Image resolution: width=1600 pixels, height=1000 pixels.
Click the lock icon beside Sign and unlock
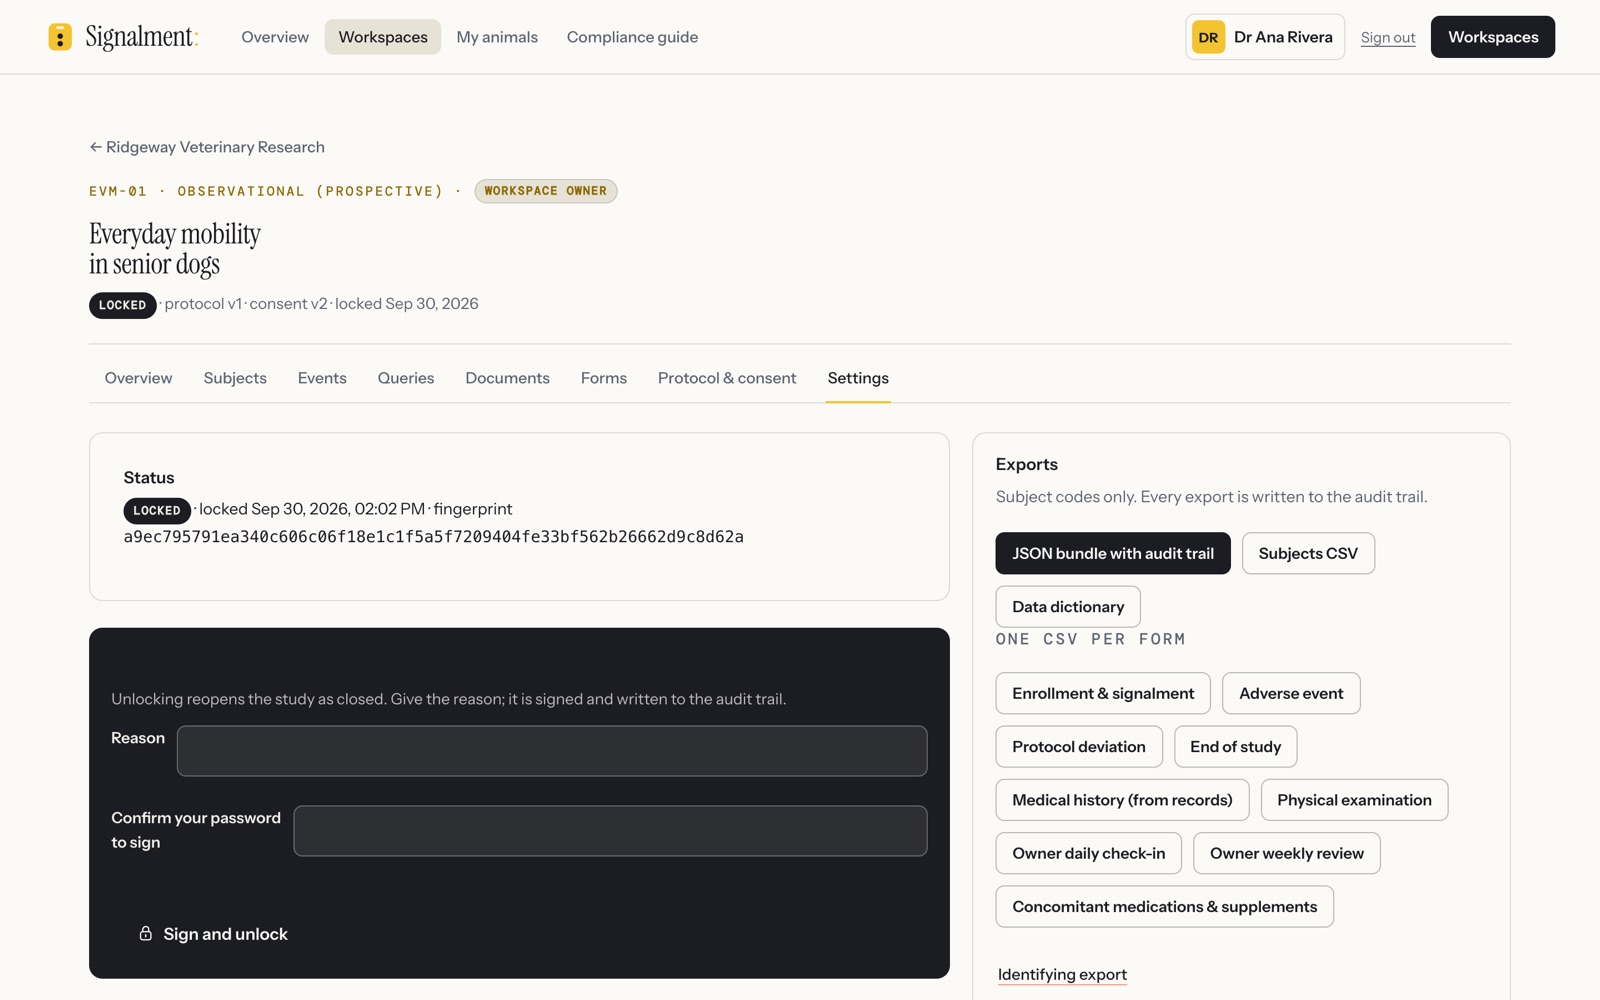point(145,933)
